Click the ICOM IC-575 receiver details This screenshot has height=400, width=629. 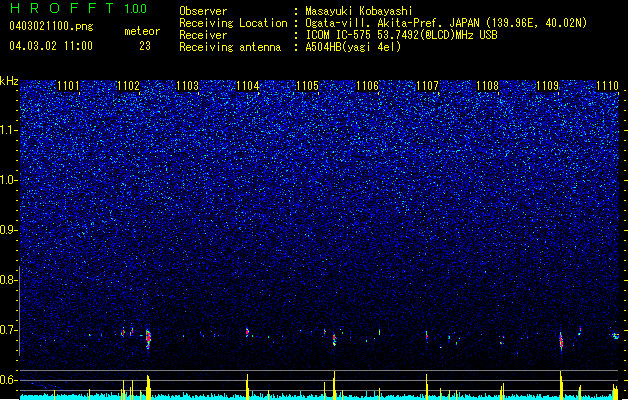[x=401, y=35]
